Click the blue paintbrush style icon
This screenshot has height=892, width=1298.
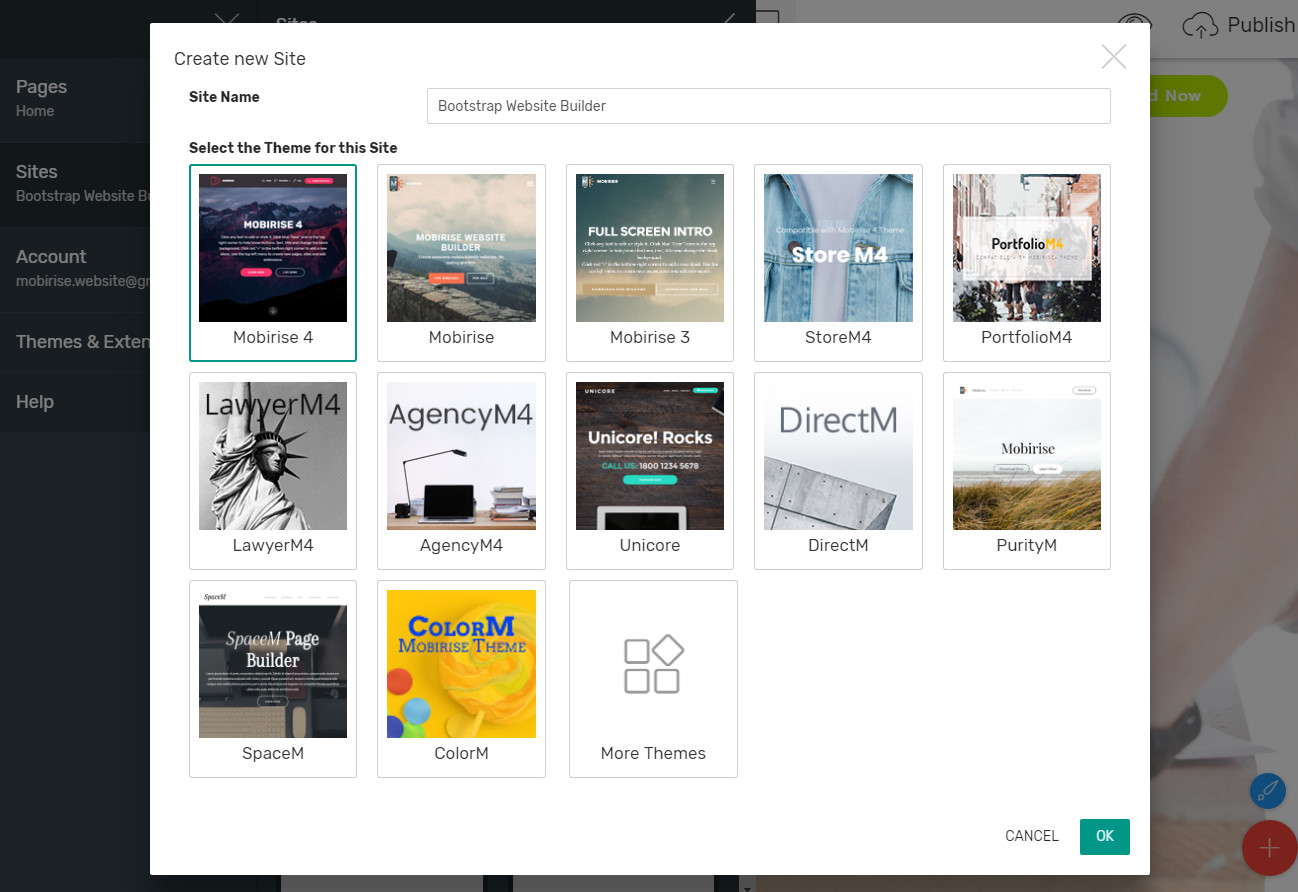click(x=1267, y=791)
